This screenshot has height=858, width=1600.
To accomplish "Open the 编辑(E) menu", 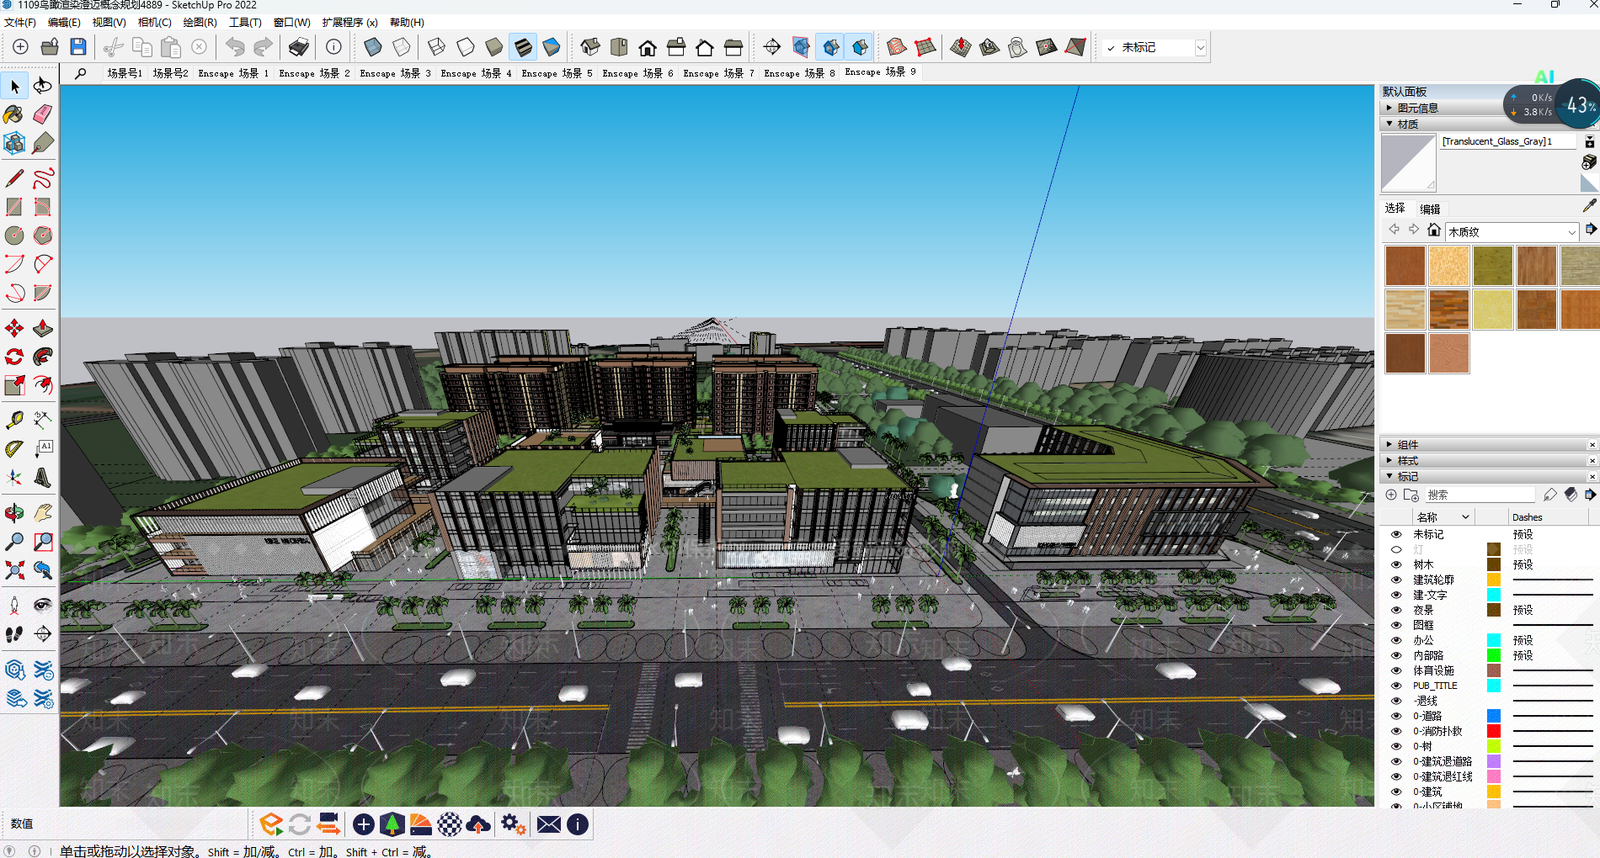I will pyautogui.click(x=64, y=22).
